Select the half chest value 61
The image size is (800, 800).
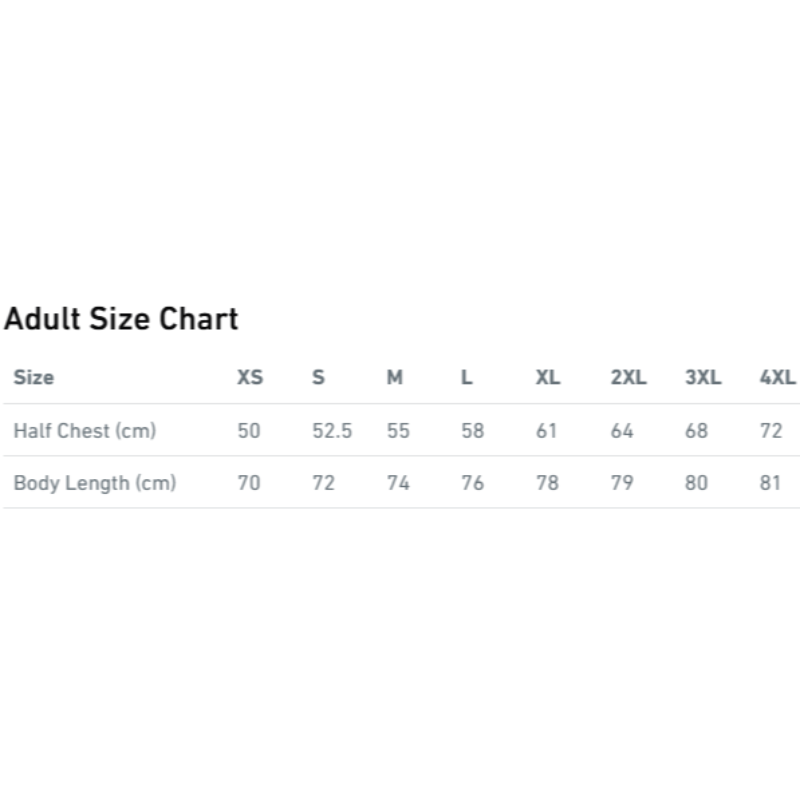coord(547,431)
